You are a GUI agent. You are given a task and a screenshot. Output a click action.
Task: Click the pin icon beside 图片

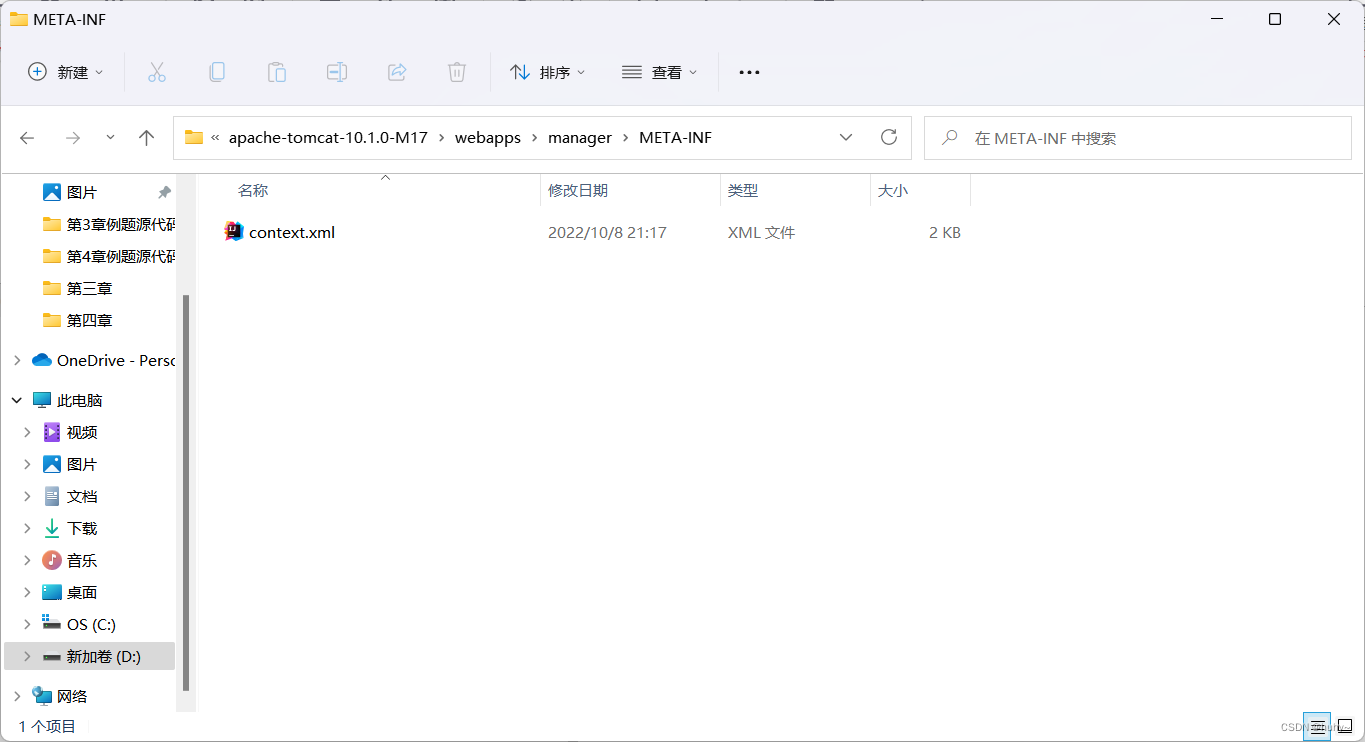point(165,192)
